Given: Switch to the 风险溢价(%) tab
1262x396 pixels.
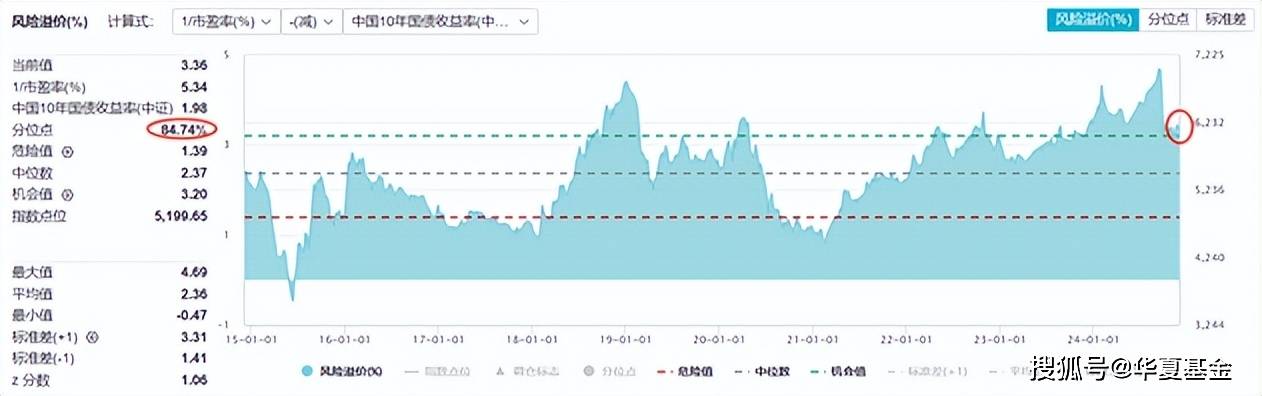Looking at the screenshot, I should (1094, 19).
